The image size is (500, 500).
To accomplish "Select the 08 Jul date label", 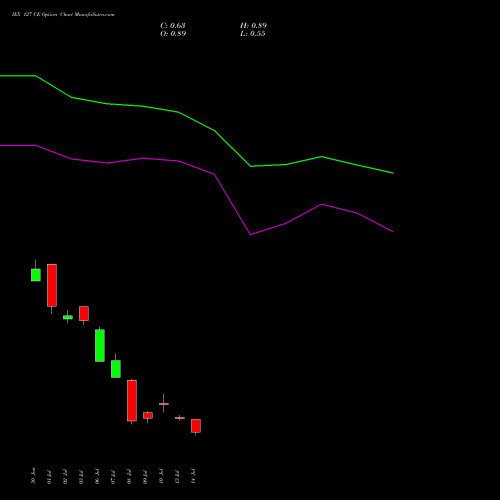I will 129,477.
